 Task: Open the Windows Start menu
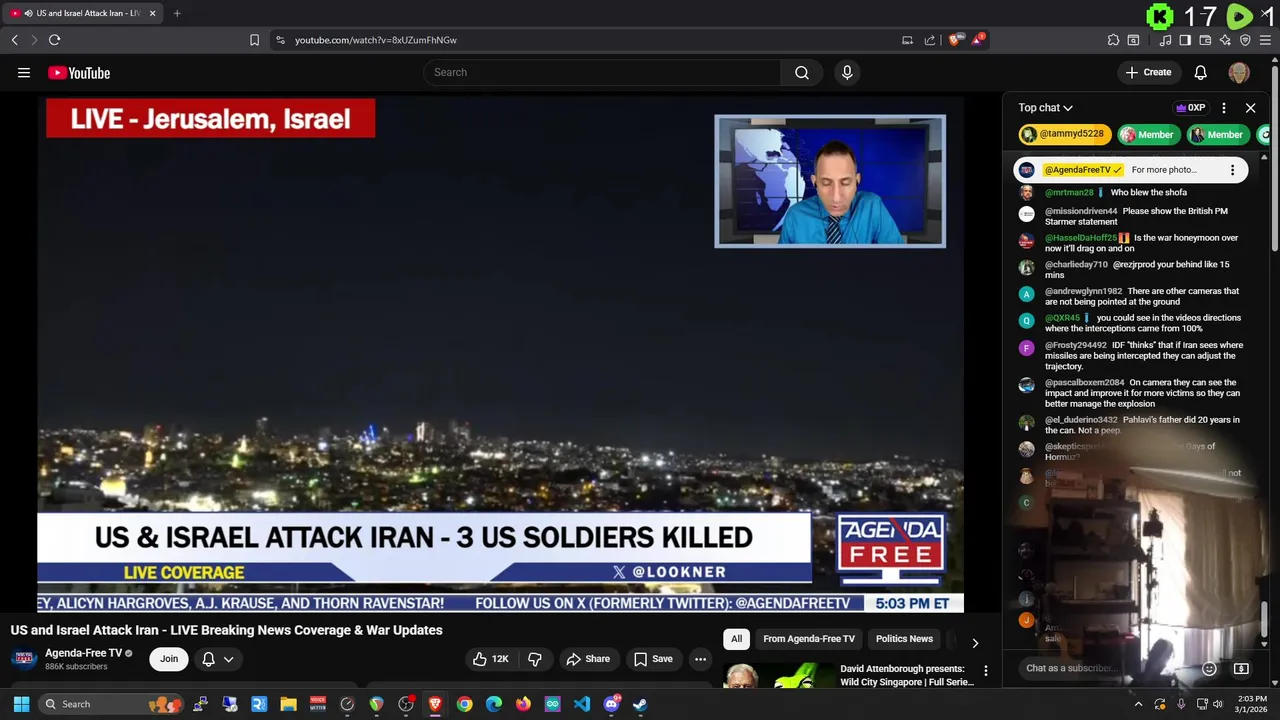pos(21,704)
